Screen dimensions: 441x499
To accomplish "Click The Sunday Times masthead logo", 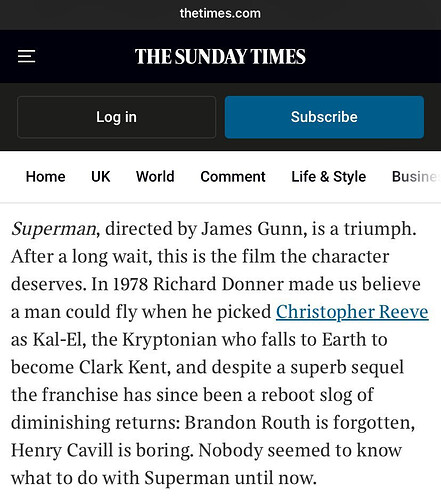I will [x=220, y=56].
